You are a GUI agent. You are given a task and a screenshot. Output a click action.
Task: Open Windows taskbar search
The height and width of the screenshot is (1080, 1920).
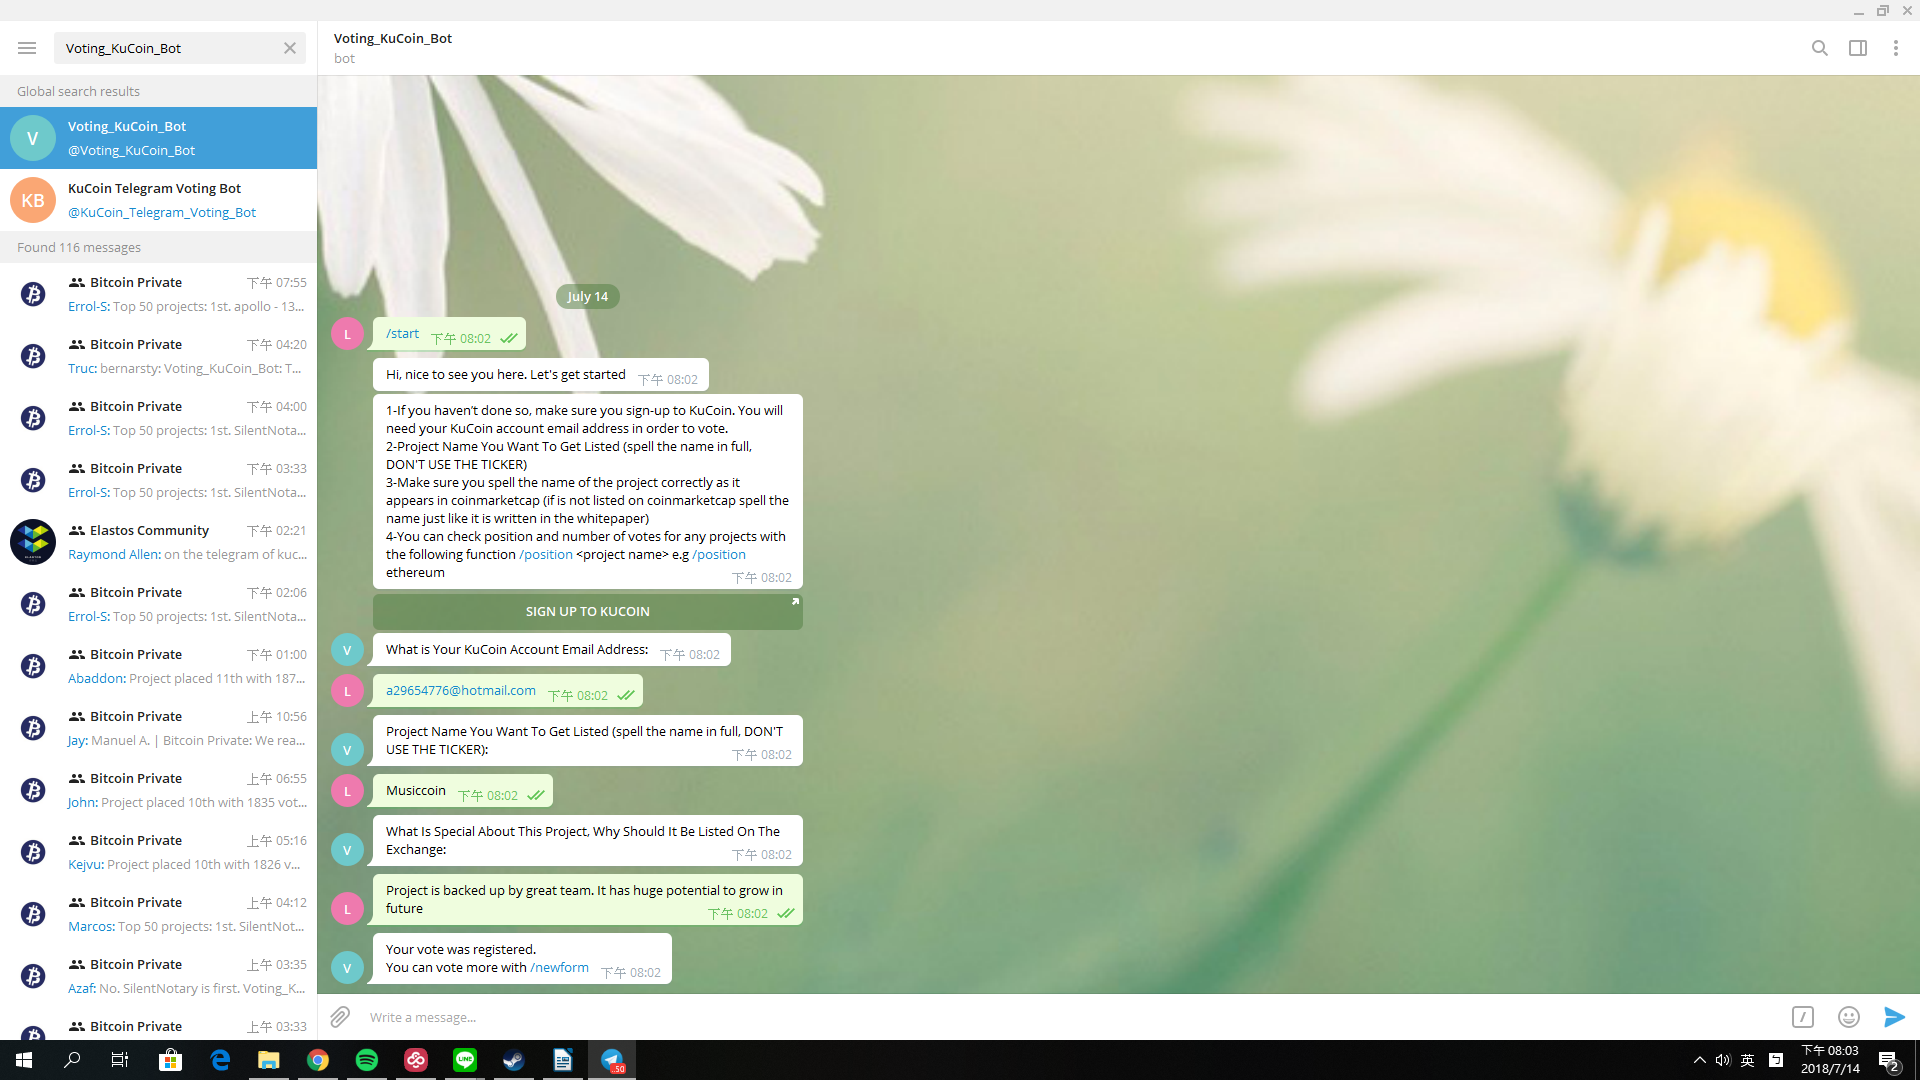(x=72, y=1060)
